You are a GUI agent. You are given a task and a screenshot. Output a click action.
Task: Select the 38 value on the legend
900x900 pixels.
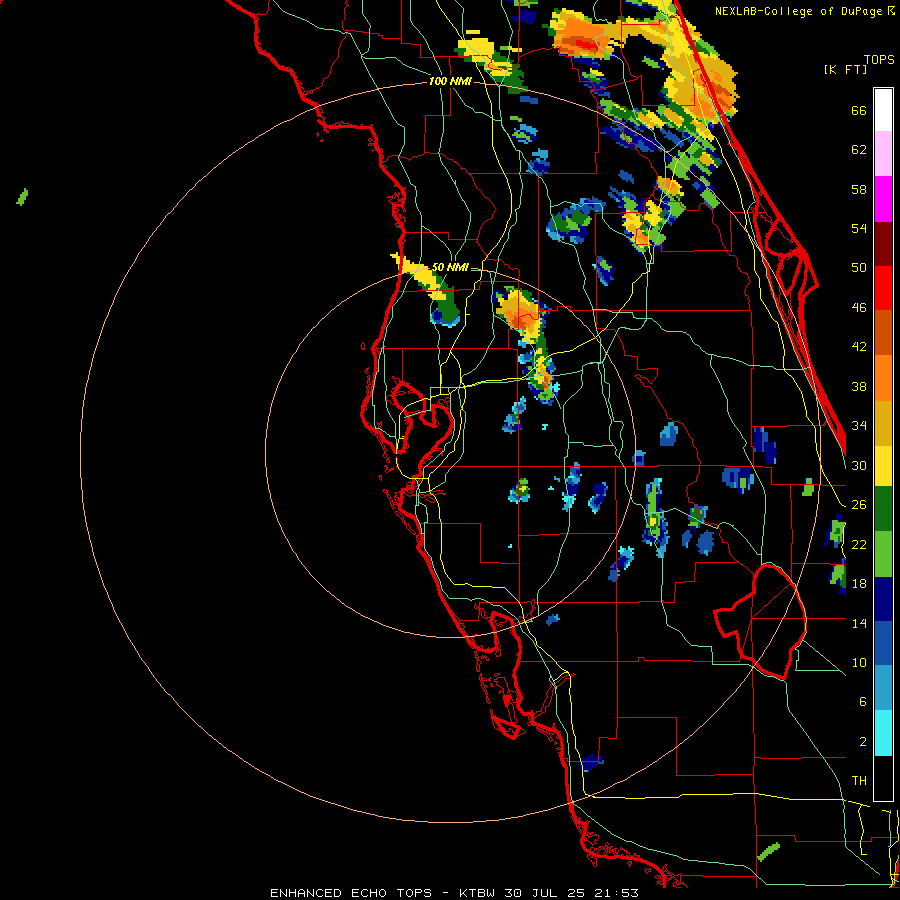pos(859,386)
